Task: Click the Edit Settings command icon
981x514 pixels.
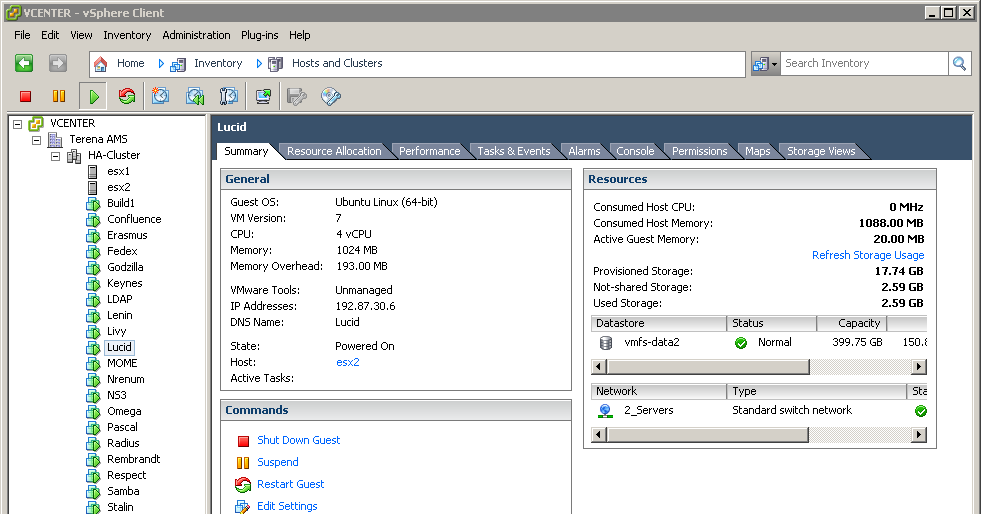Action: 242,506
